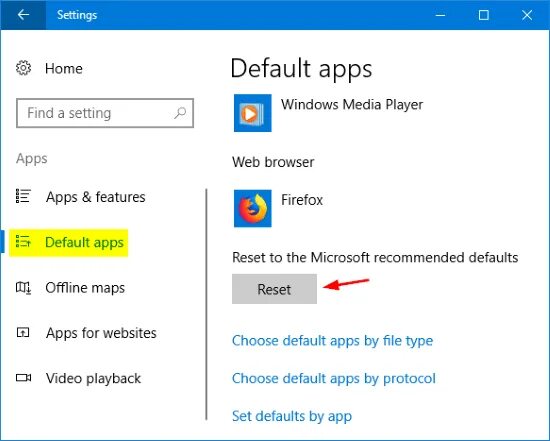Change the default Firefox web browser

click(279, 208)
